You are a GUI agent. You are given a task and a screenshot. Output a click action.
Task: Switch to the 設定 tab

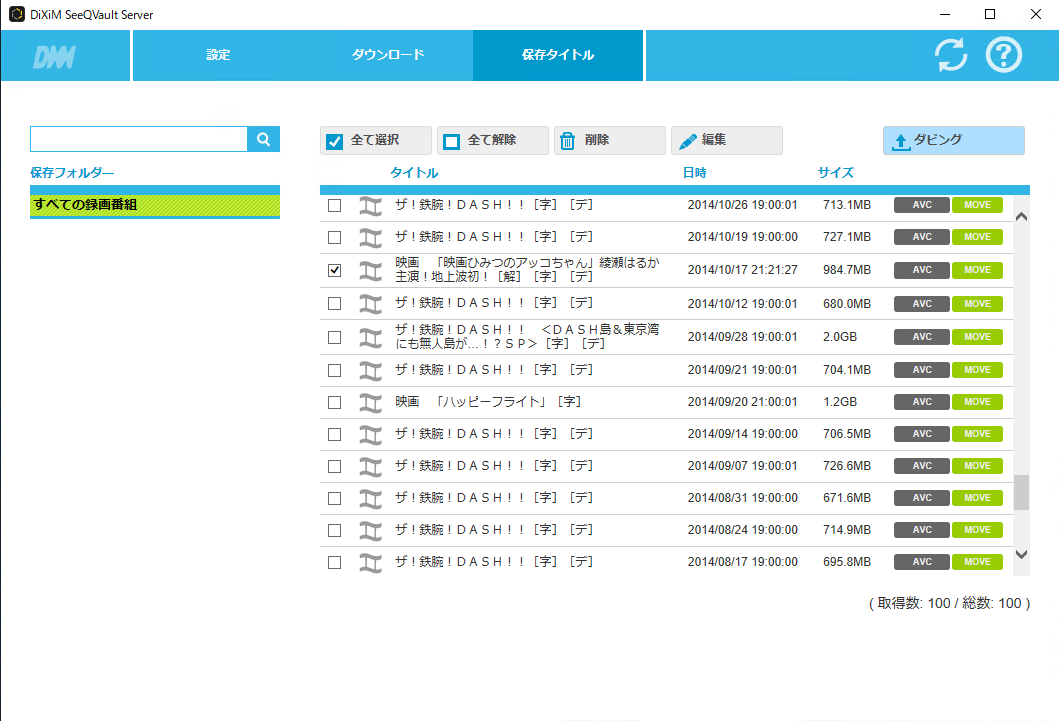click(x=218, y=55)
